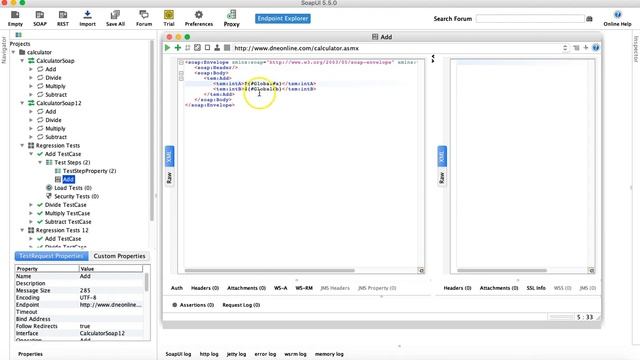Click the Navigator side panel label
This screenshot has height=360, width=640.
pyautogui.click(x=4, y=50)
